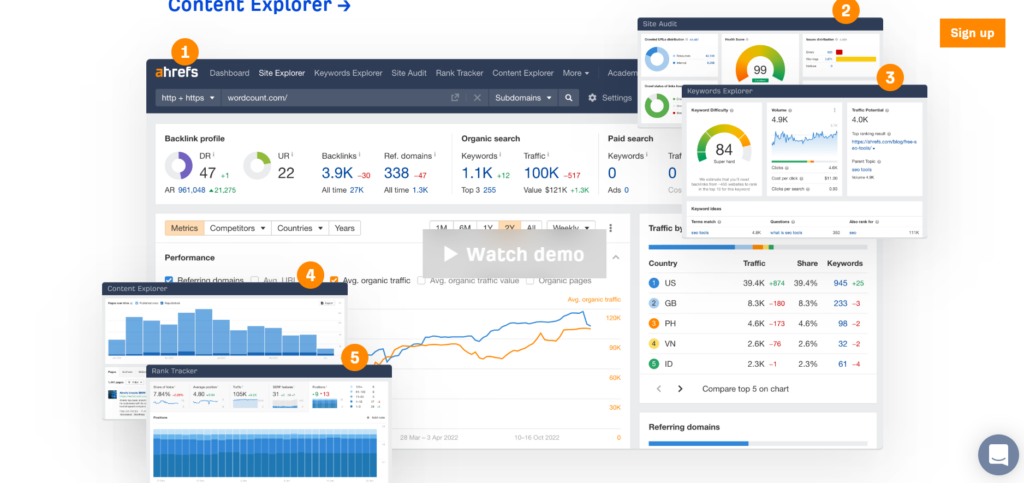Click the Rank Tracker positions chart

pos(265,453)
